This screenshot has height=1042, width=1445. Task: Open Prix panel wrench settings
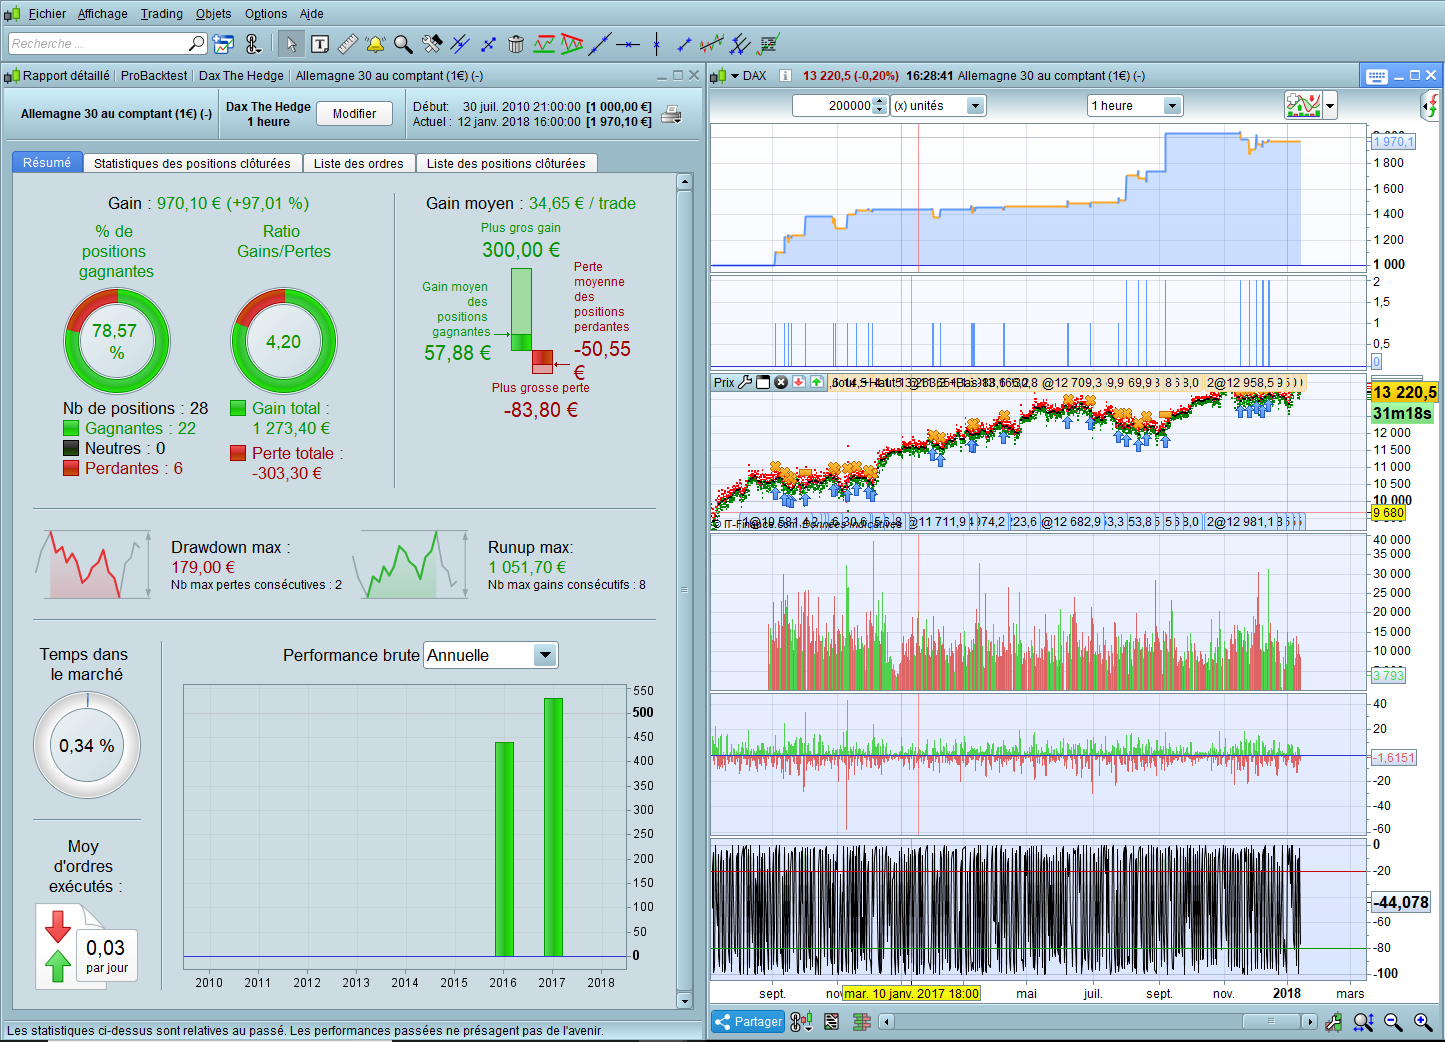point(745,382)
